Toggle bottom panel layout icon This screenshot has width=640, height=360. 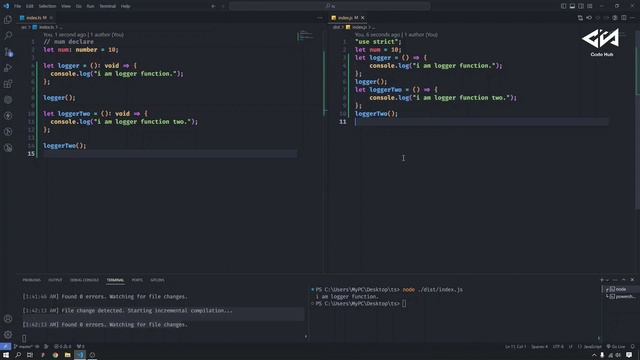pos(572,6)
